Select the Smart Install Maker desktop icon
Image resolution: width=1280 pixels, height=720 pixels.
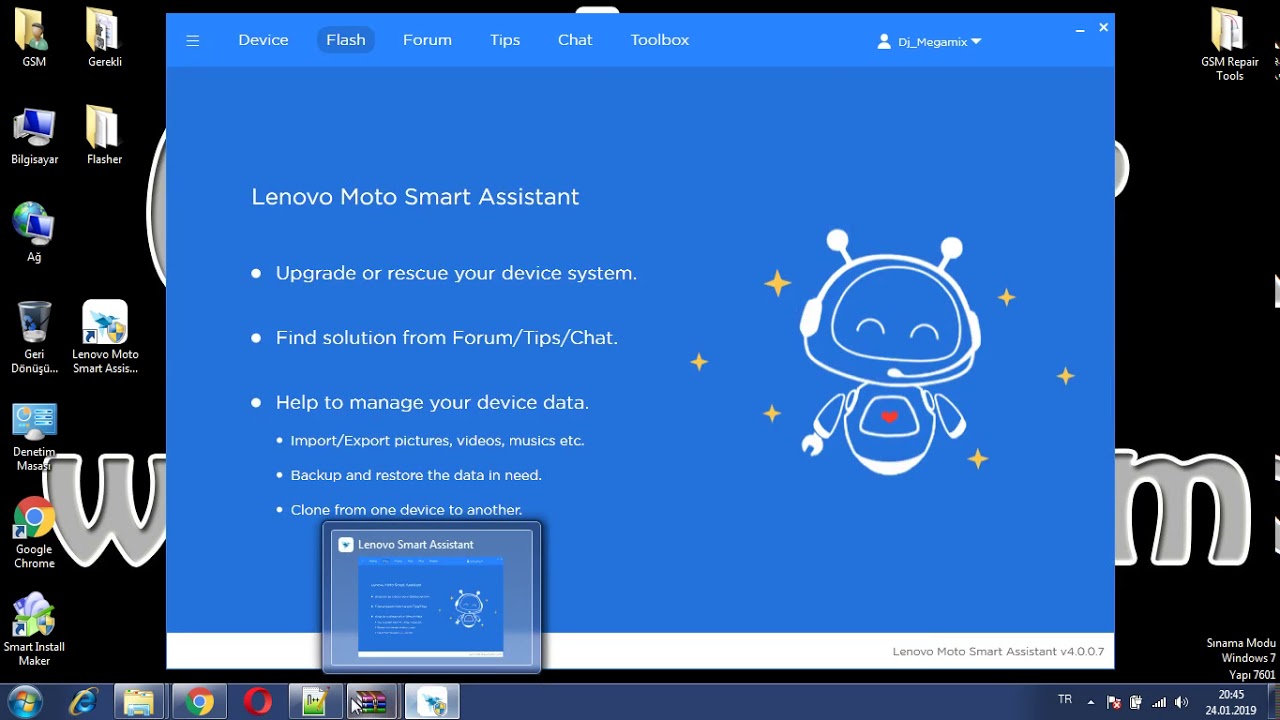click(x=34, y=630)
